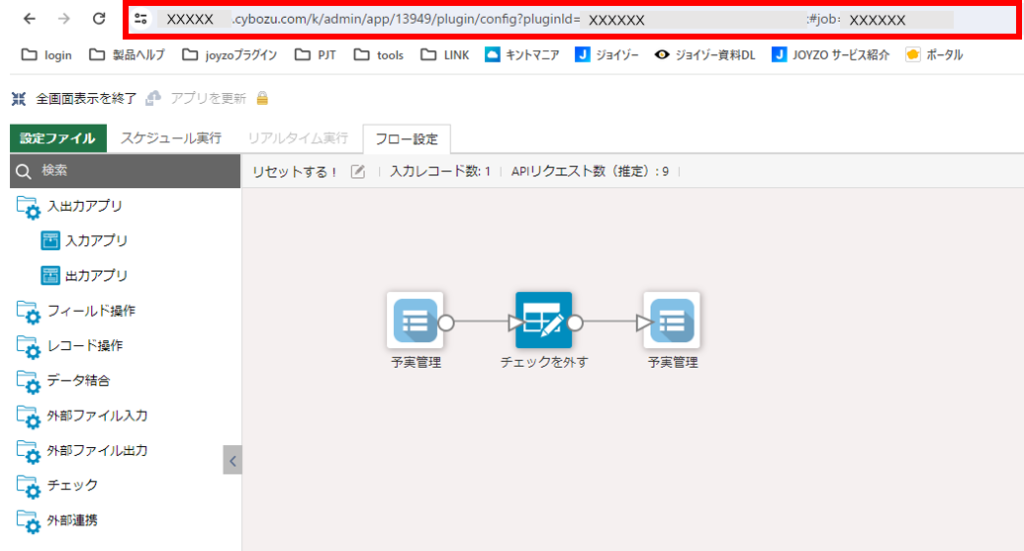The image size is (1024, 551).
Task: Click the lock icon beside アプリを更新
Action: pyautogui.click(x=262, y=98)
